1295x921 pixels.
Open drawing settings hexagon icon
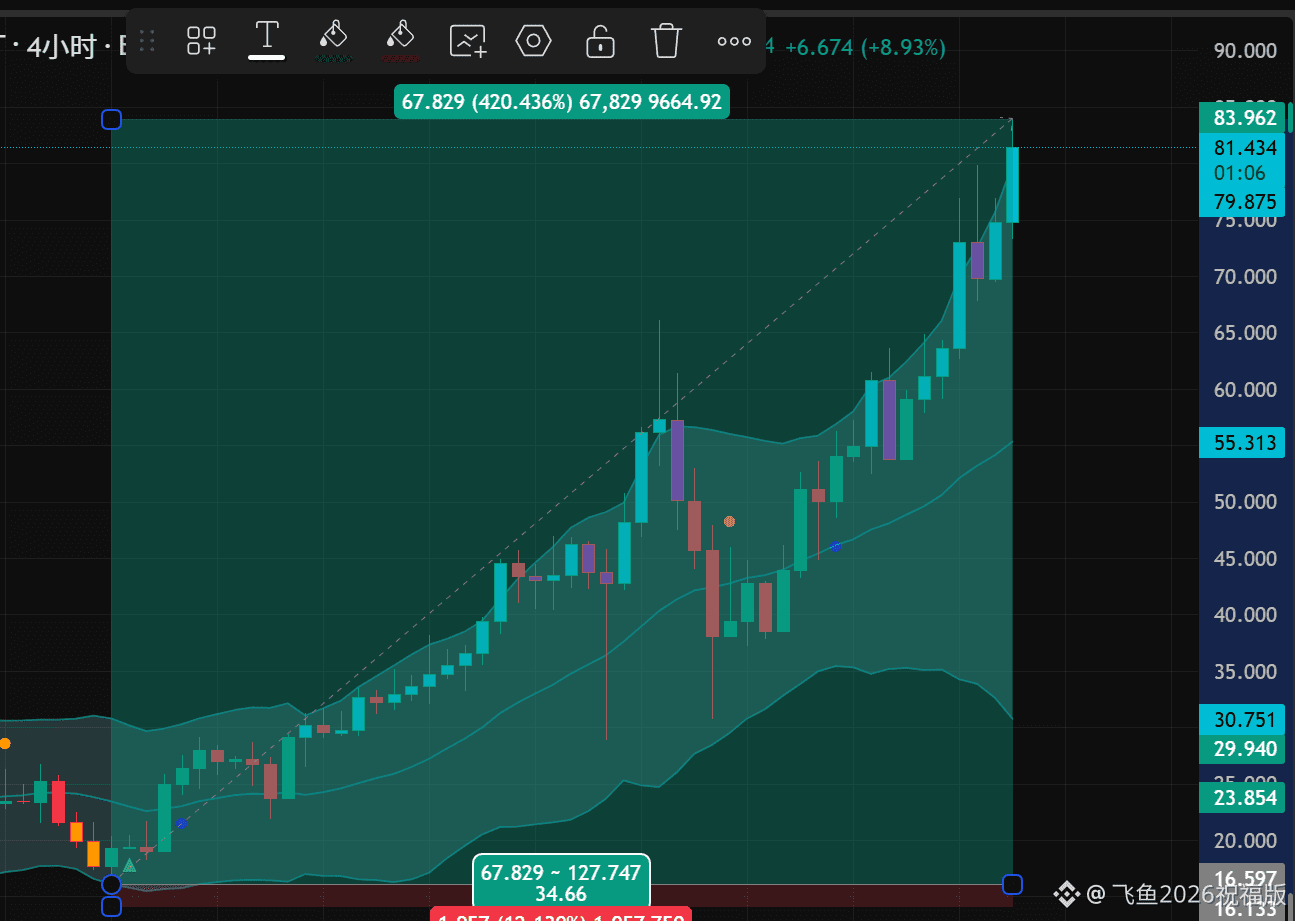pos(534,41)
